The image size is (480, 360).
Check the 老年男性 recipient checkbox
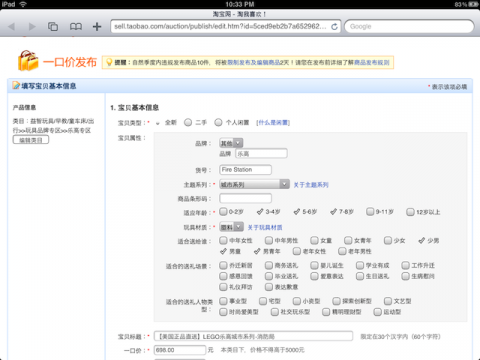(x=342, y=251)
